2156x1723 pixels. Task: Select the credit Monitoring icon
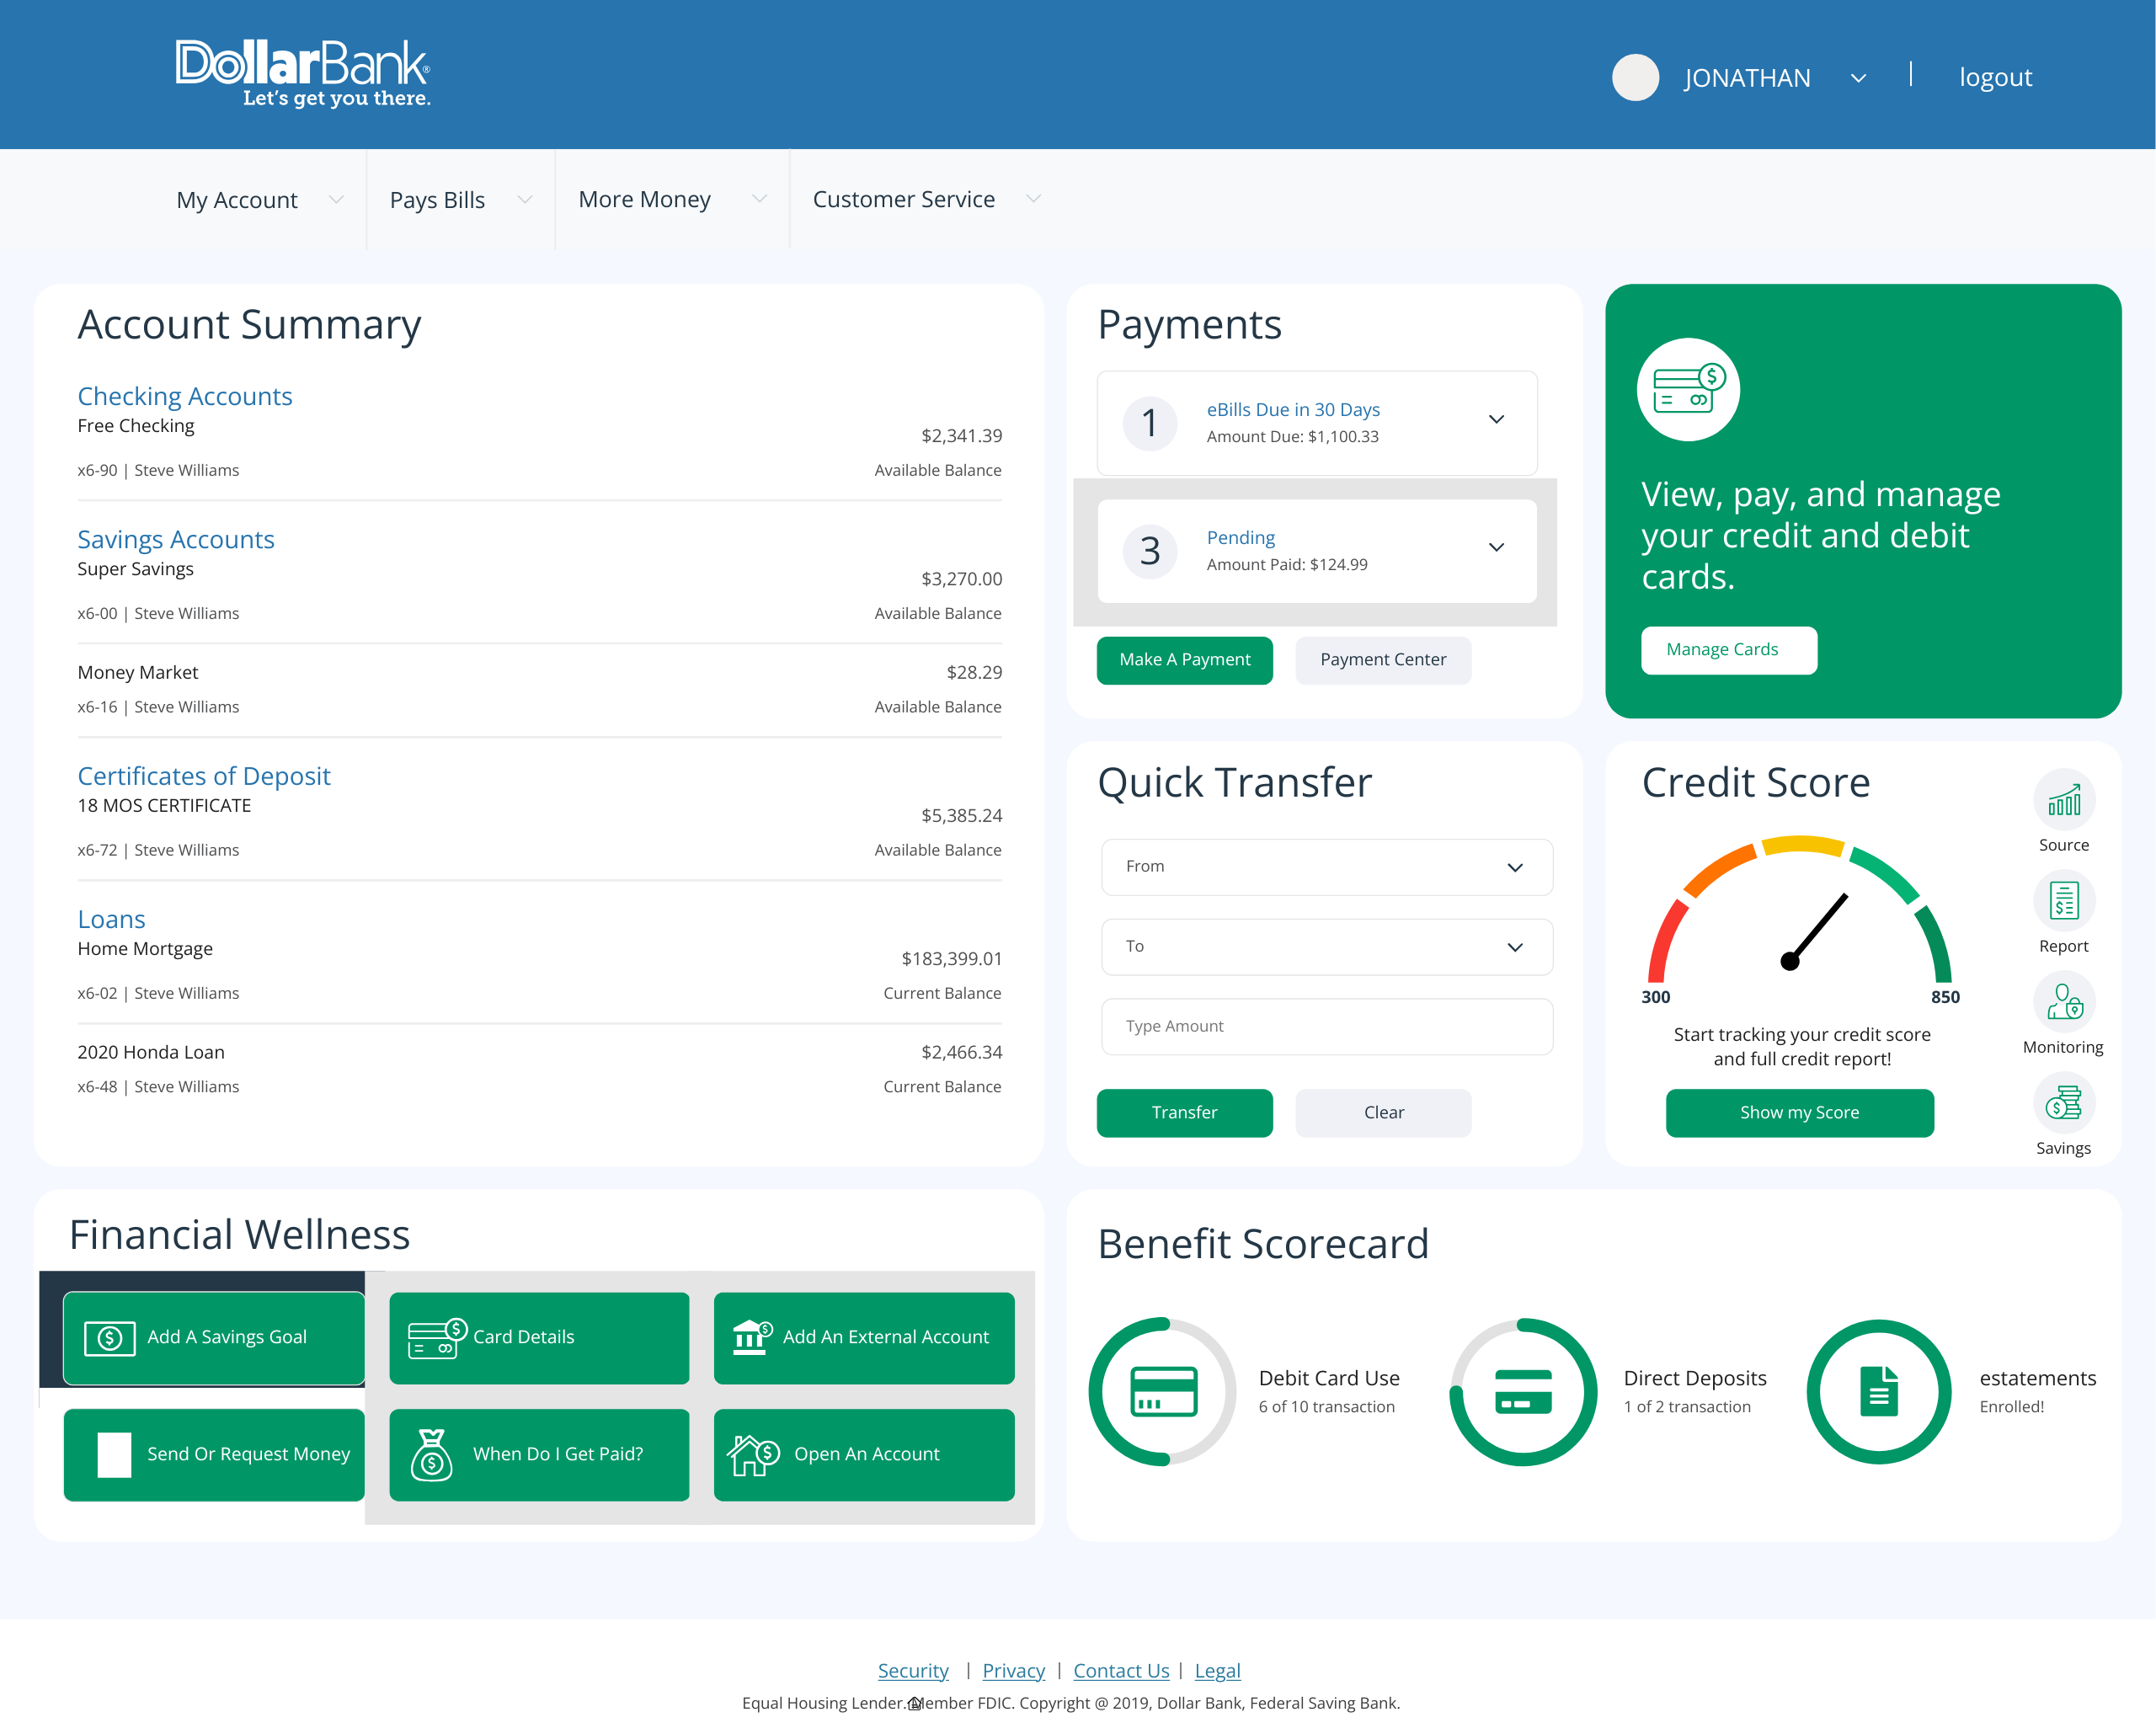[x=2063, y=1002]
